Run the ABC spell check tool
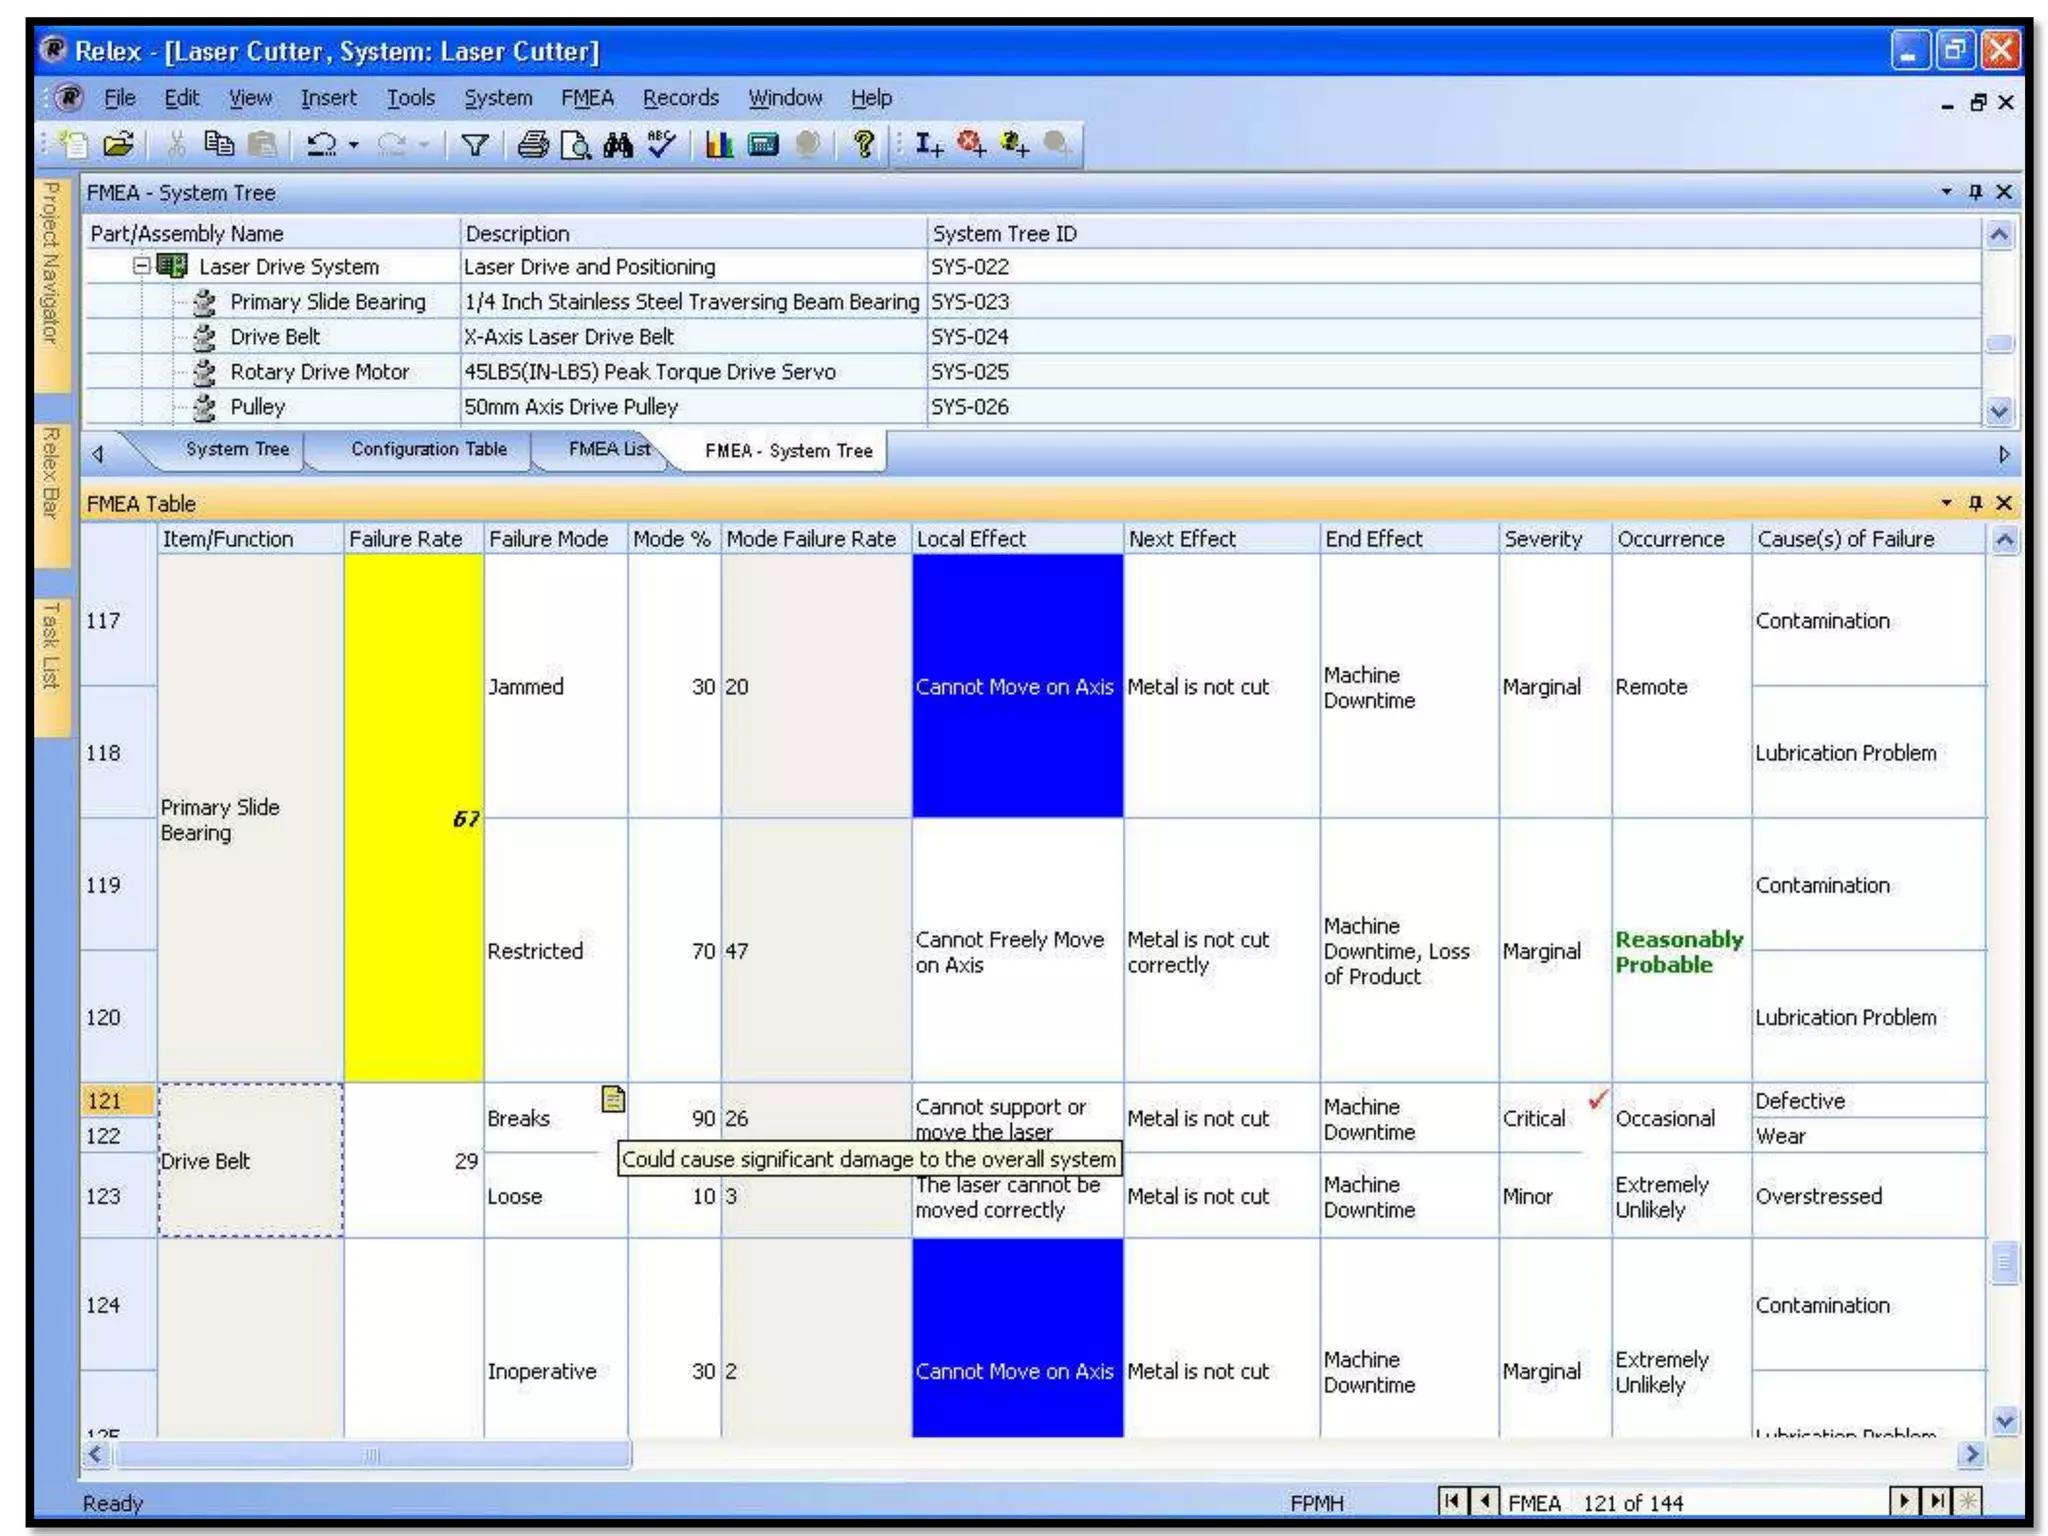Viewport: 2048px width, 1536px height. tap(661, 145)
